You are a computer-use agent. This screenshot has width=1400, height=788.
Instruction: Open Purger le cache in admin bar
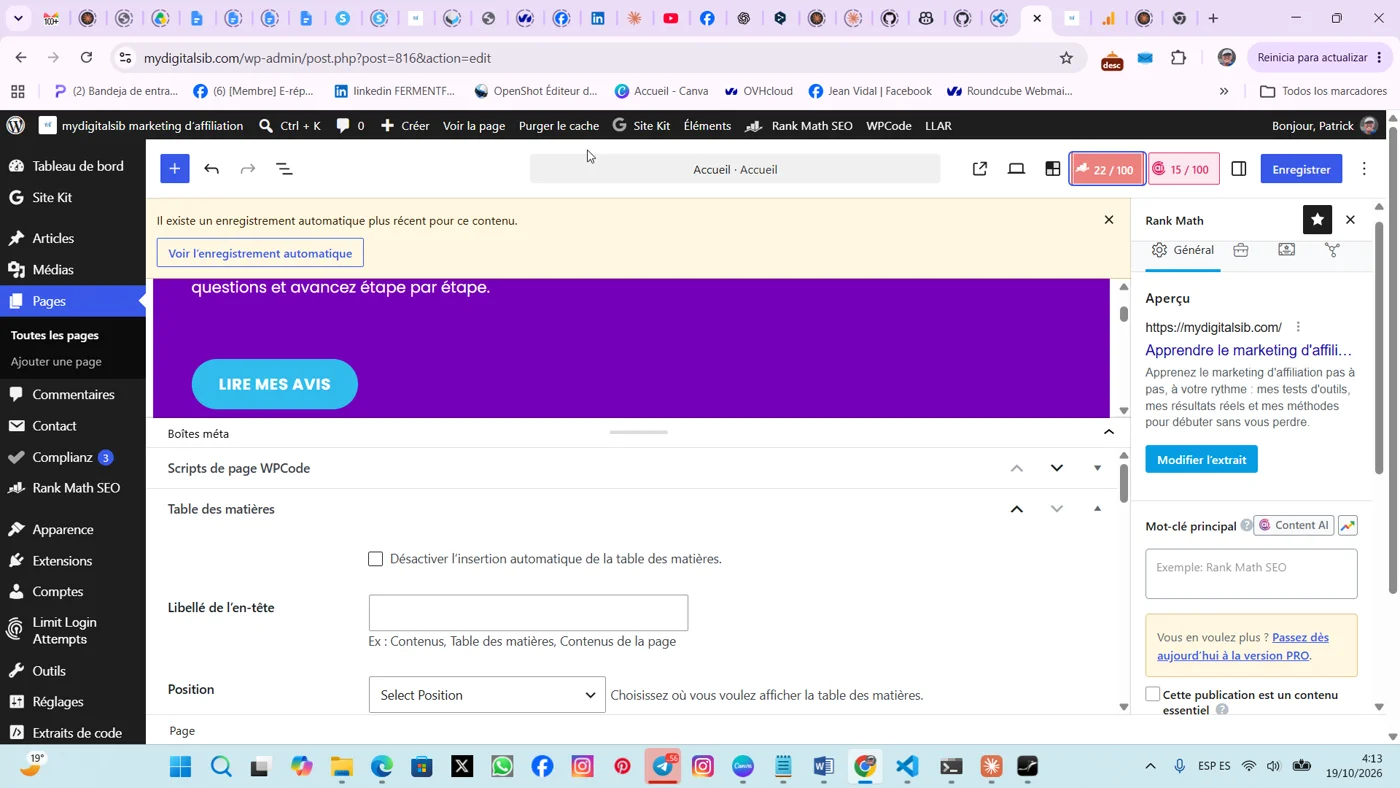tap(559, 125)
